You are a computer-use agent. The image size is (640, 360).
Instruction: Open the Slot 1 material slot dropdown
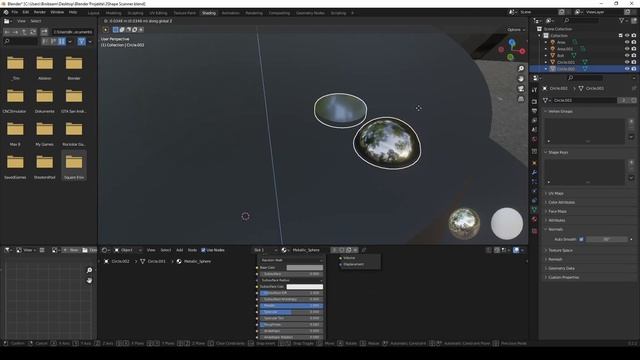265,250
